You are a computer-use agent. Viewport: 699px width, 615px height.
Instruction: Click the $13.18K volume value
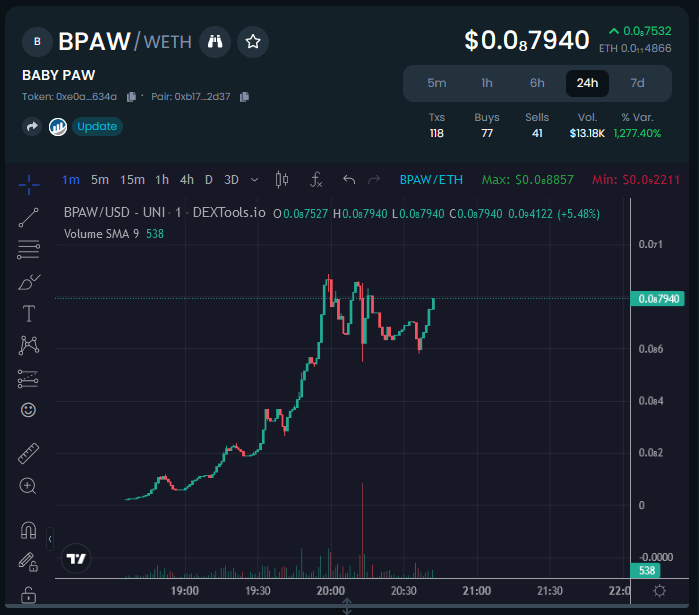point(587,133)
